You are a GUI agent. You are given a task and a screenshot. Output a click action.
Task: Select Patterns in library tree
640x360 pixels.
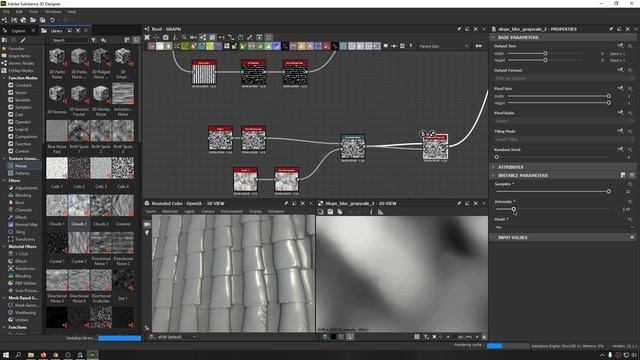coord(22,173)
